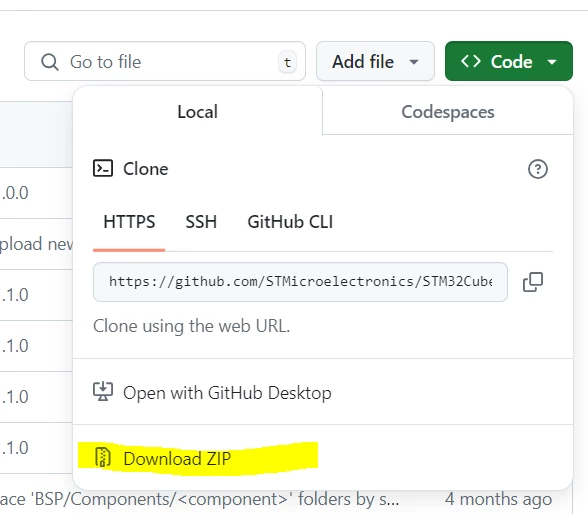The height and width of the screenshot is (514, 588).
Task: Click the terminal icon beside Clone
Action: tap(103, 168)
